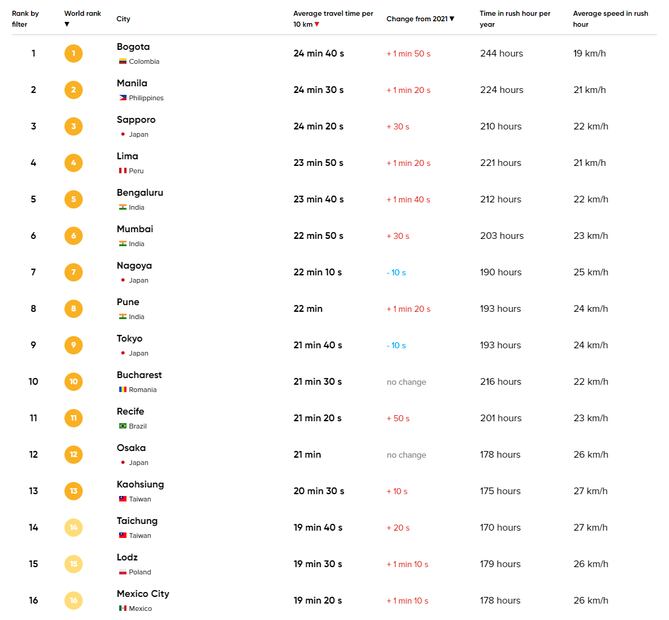Click the Taiwan flag under Kaohsiung
Viewport: 669px width, 620px height.
point(122,499)
